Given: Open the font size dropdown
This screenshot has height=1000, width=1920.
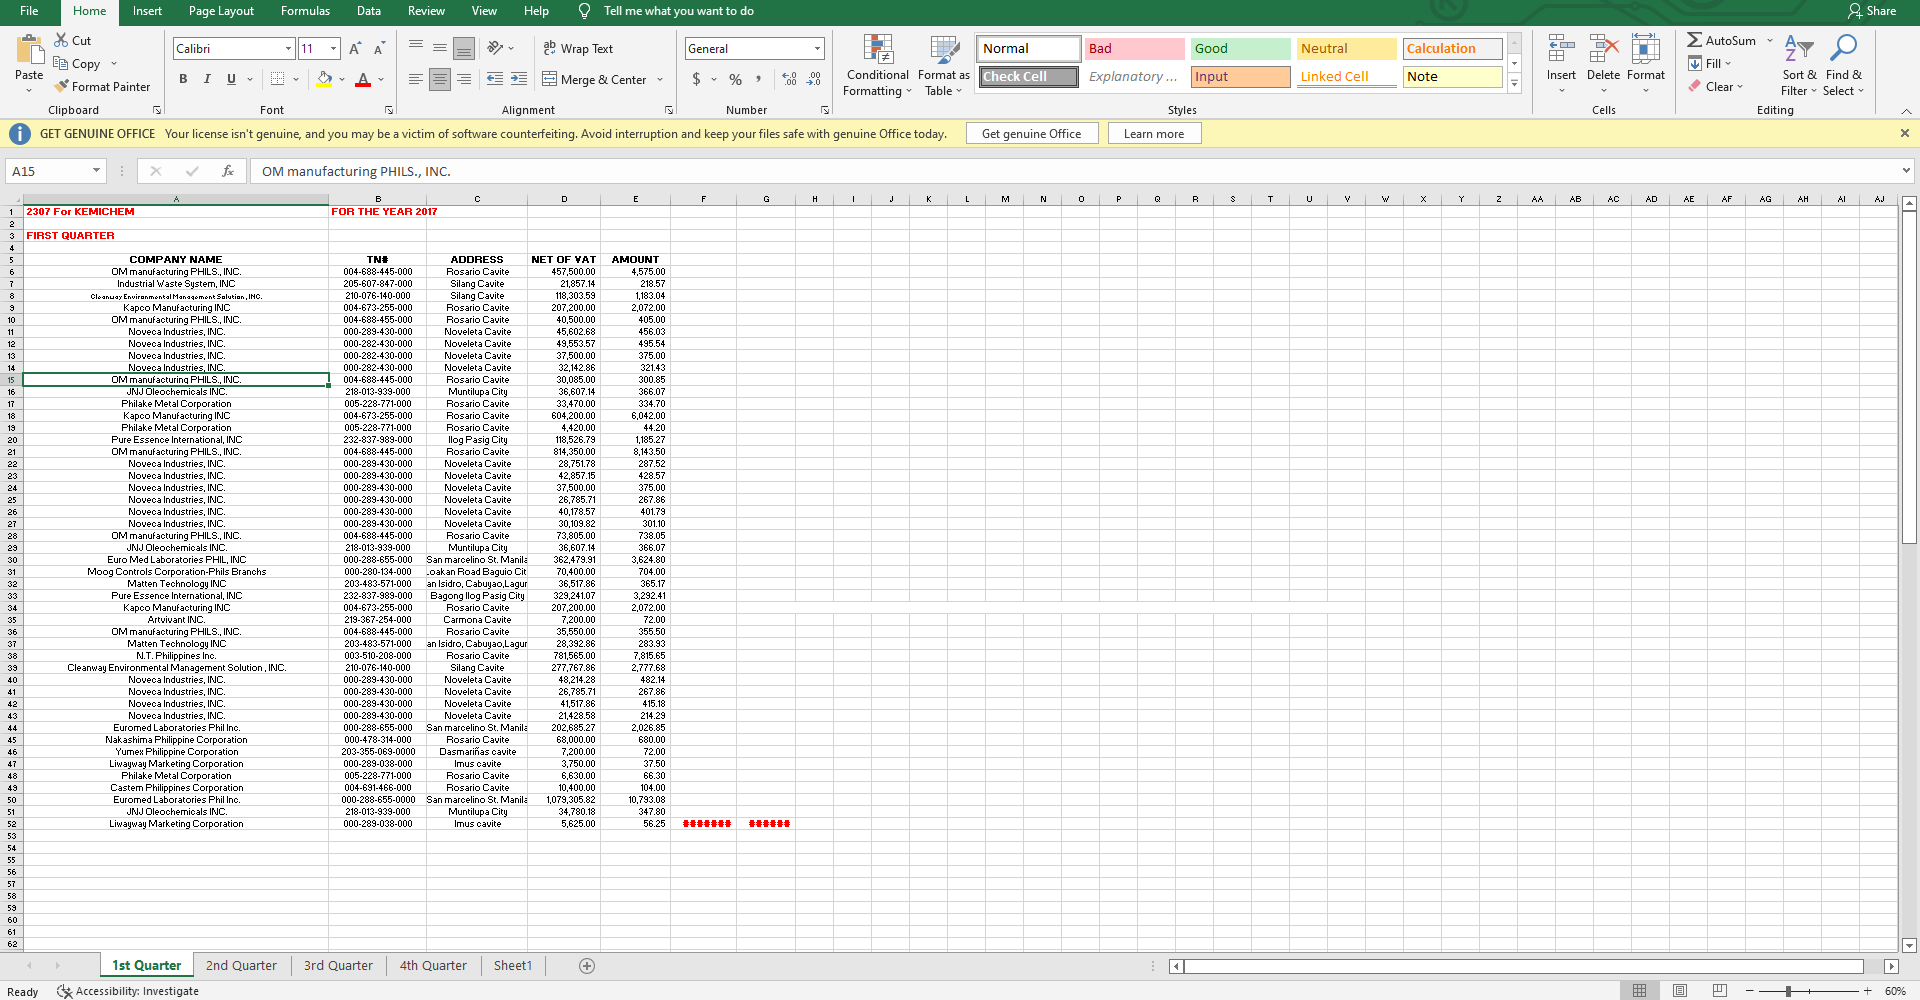Looking at the screenshot, I should (x=333, y=48).
